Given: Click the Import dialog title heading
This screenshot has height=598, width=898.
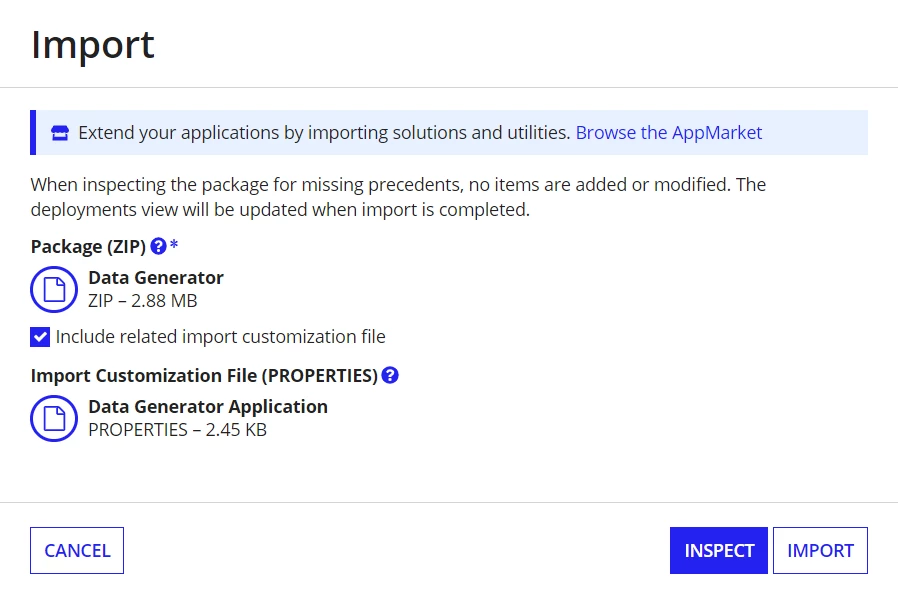Looking at the screenshot, I should point(93,44).
